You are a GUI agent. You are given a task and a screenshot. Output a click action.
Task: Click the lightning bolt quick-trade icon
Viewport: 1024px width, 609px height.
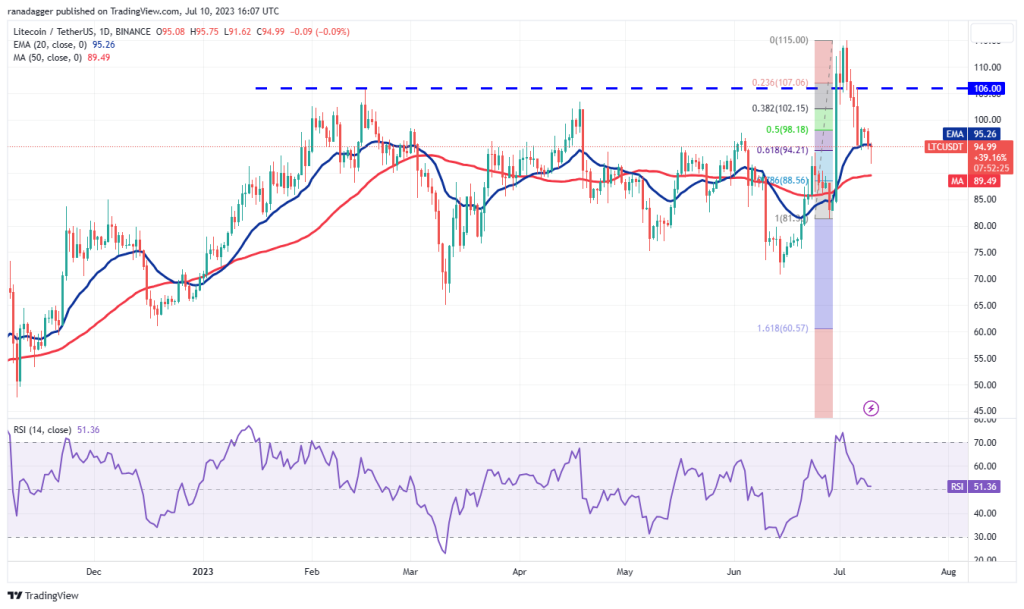tap(871, 408)
